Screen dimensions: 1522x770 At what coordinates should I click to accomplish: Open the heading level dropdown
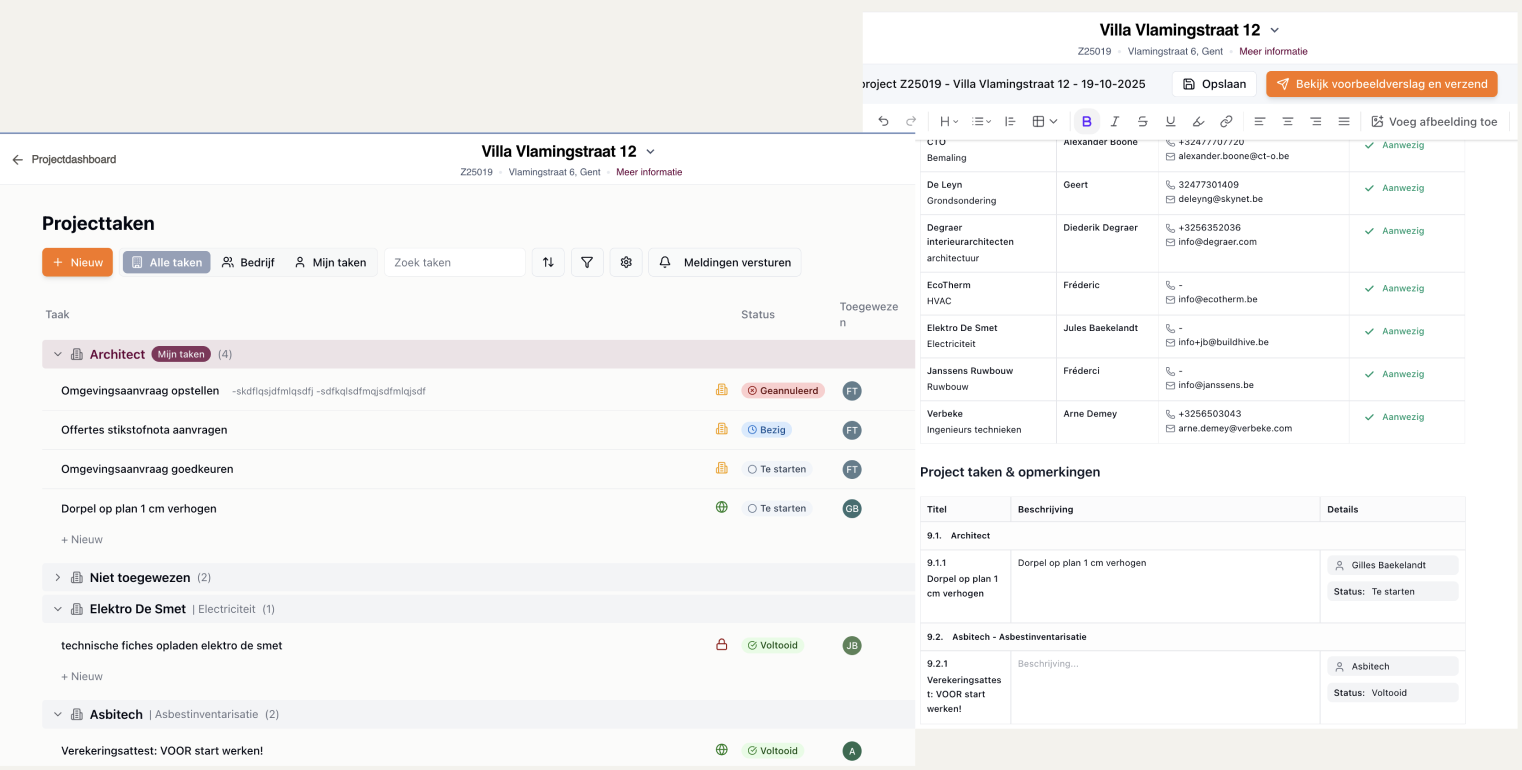coord(949,122)
